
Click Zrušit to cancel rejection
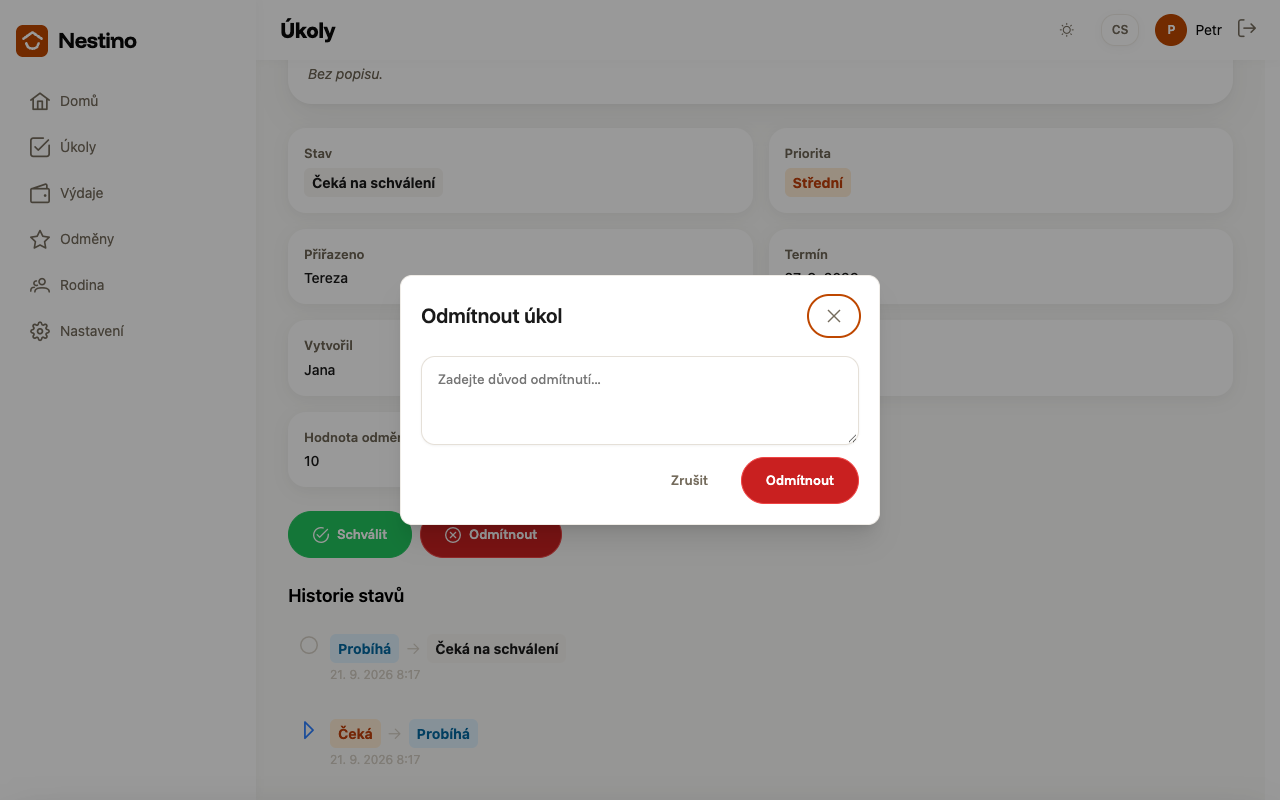click(689, 481)
